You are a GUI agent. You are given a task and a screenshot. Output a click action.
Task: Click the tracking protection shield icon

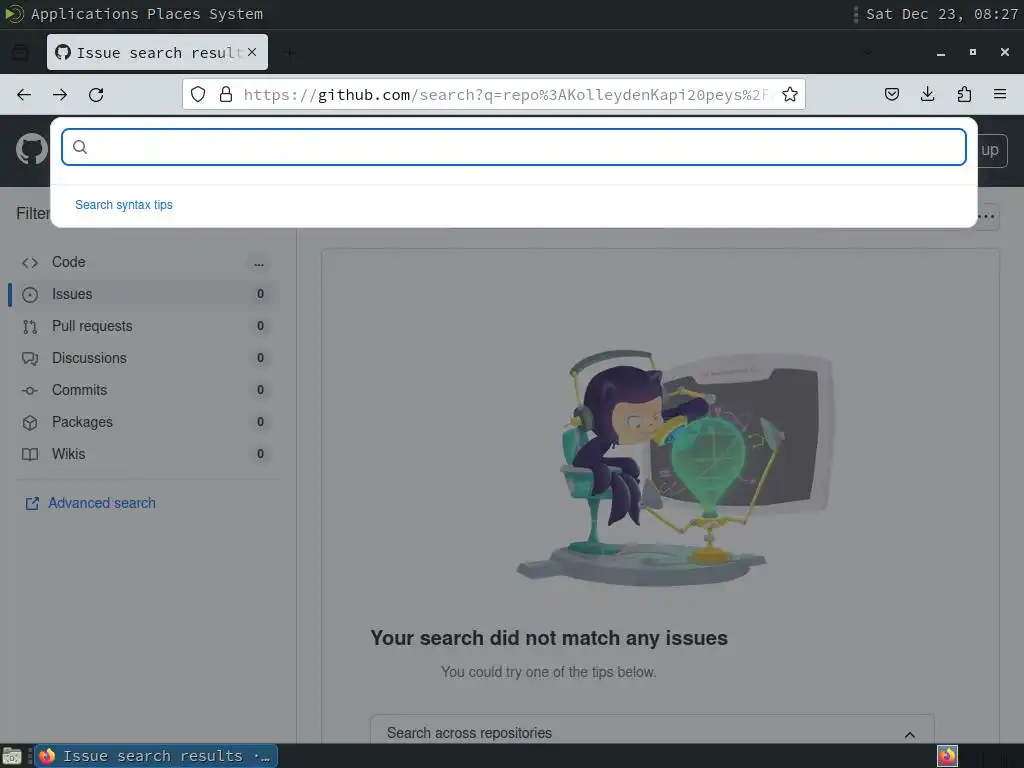click(198, 95)
